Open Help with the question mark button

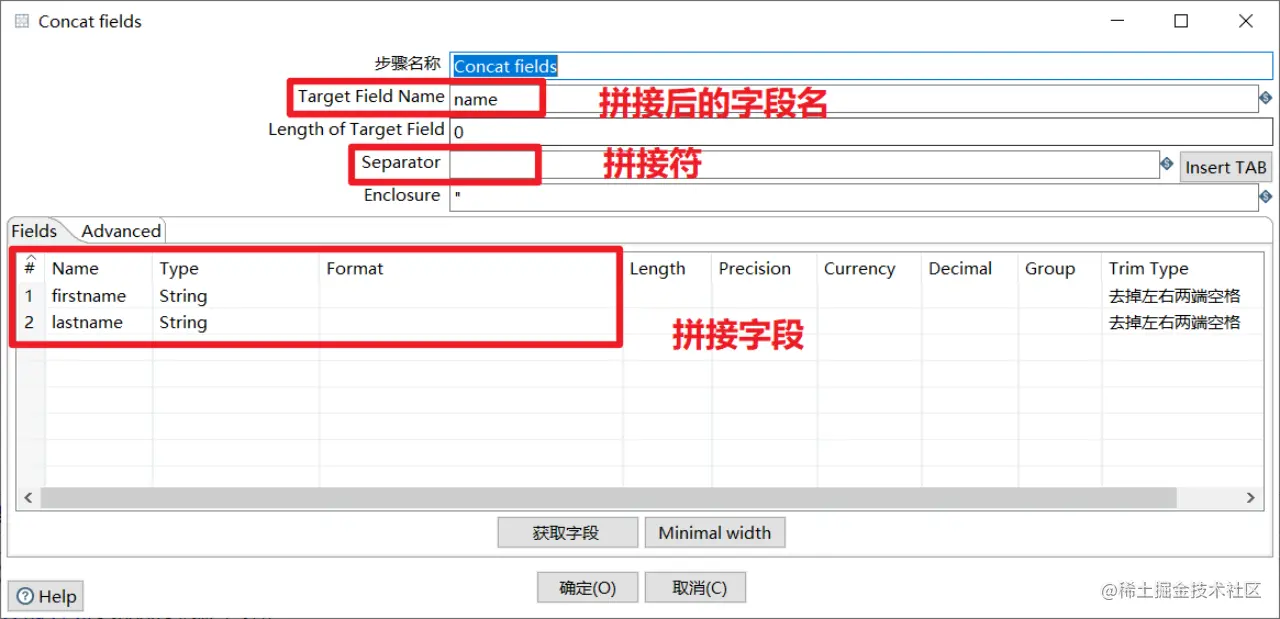(46, 596)
